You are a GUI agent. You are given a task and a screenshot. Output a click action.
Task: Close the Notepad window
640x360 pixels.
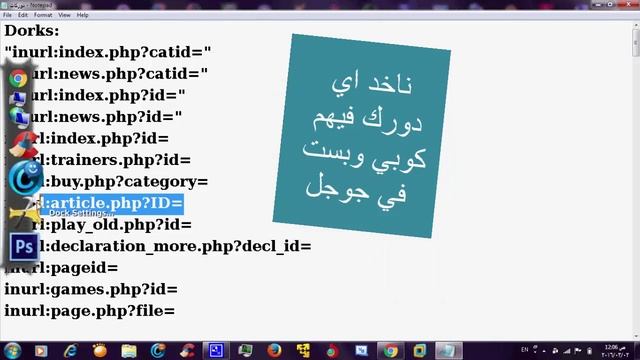pos(629,4)
